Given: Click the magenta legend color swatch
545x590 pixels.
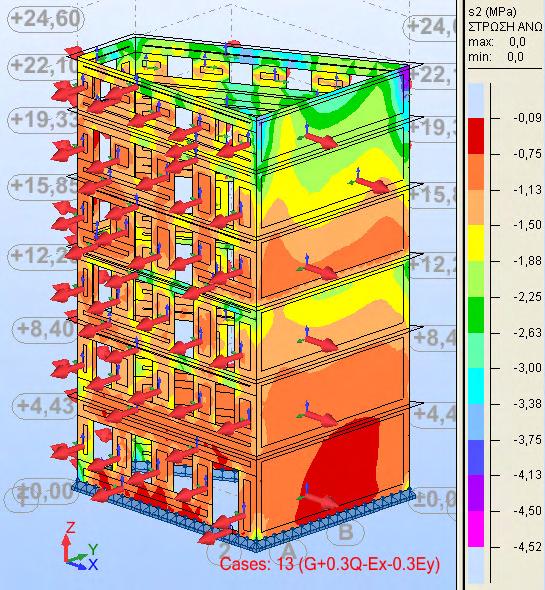Looking at the screenshot, I should tap(476, 529).
